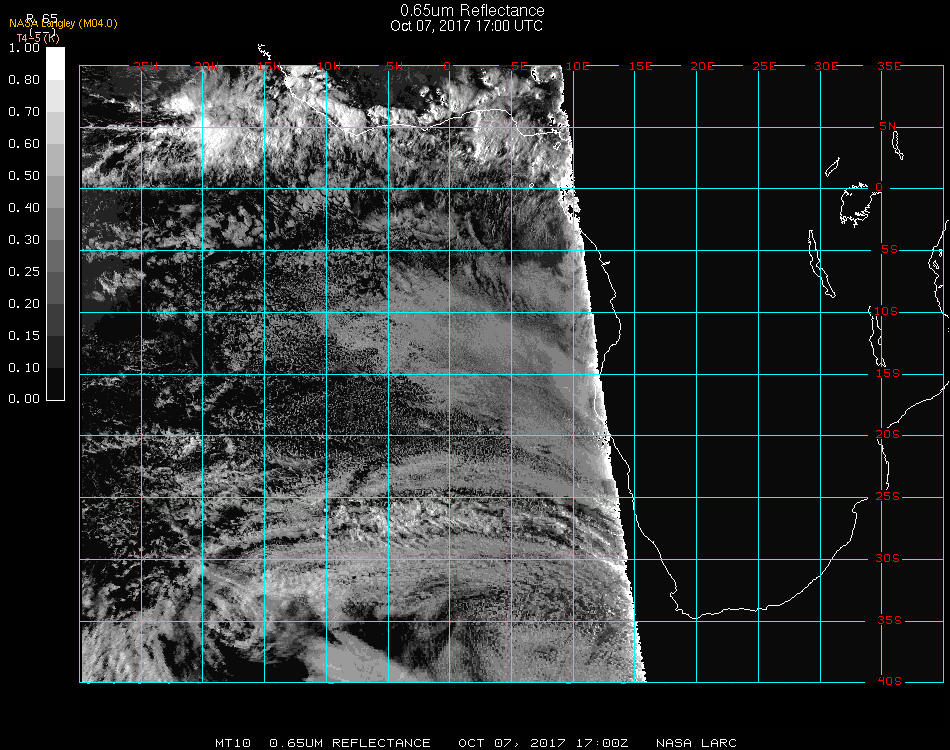Click the 0.80 color bar value

tap(24, 80)
